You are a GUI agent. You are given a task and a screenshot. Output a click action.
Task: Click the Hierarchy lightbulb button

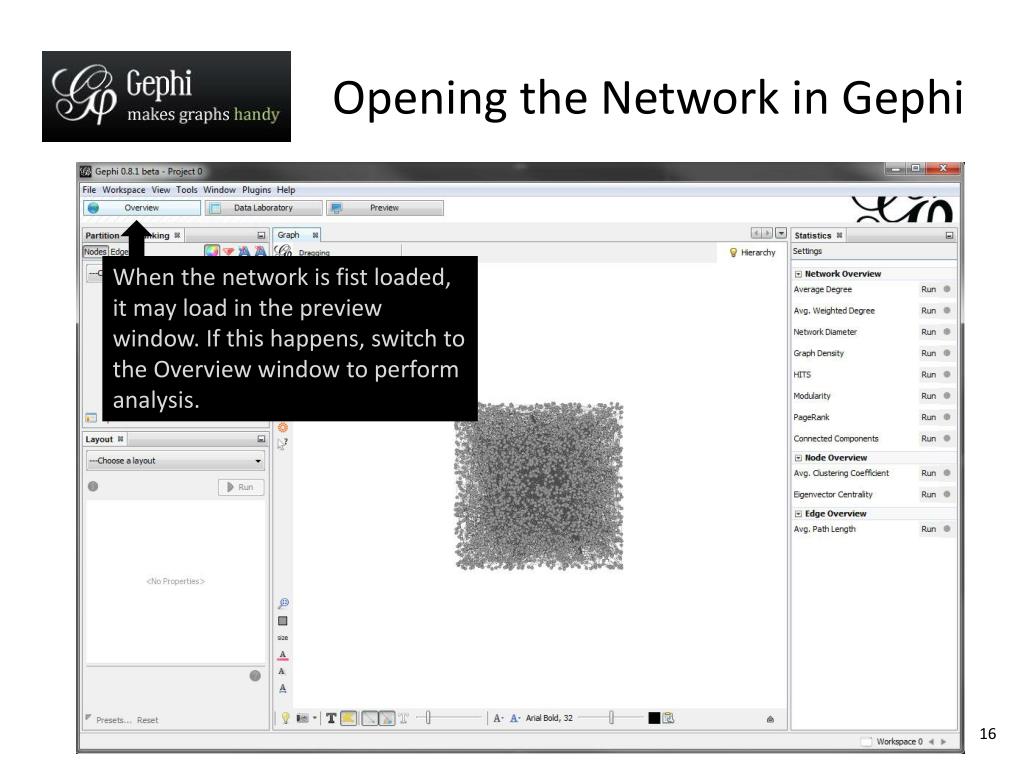point(752,253)
